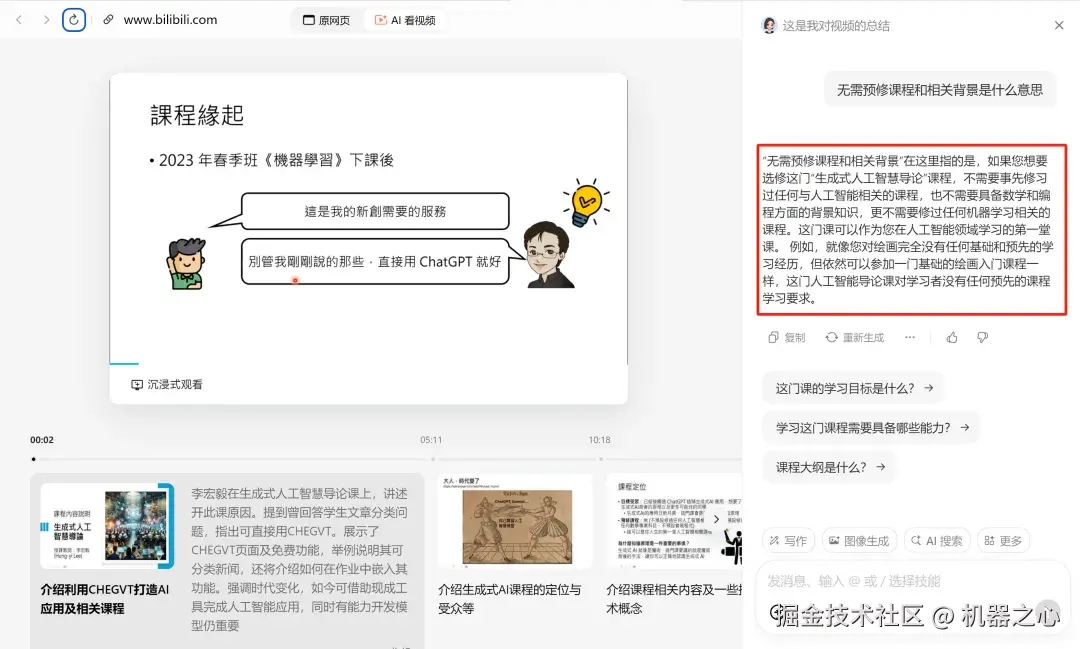Viewport: 1080px width, 649px height.
Task: Open the more options ellipsis menu
Action: tap(911, 337)
